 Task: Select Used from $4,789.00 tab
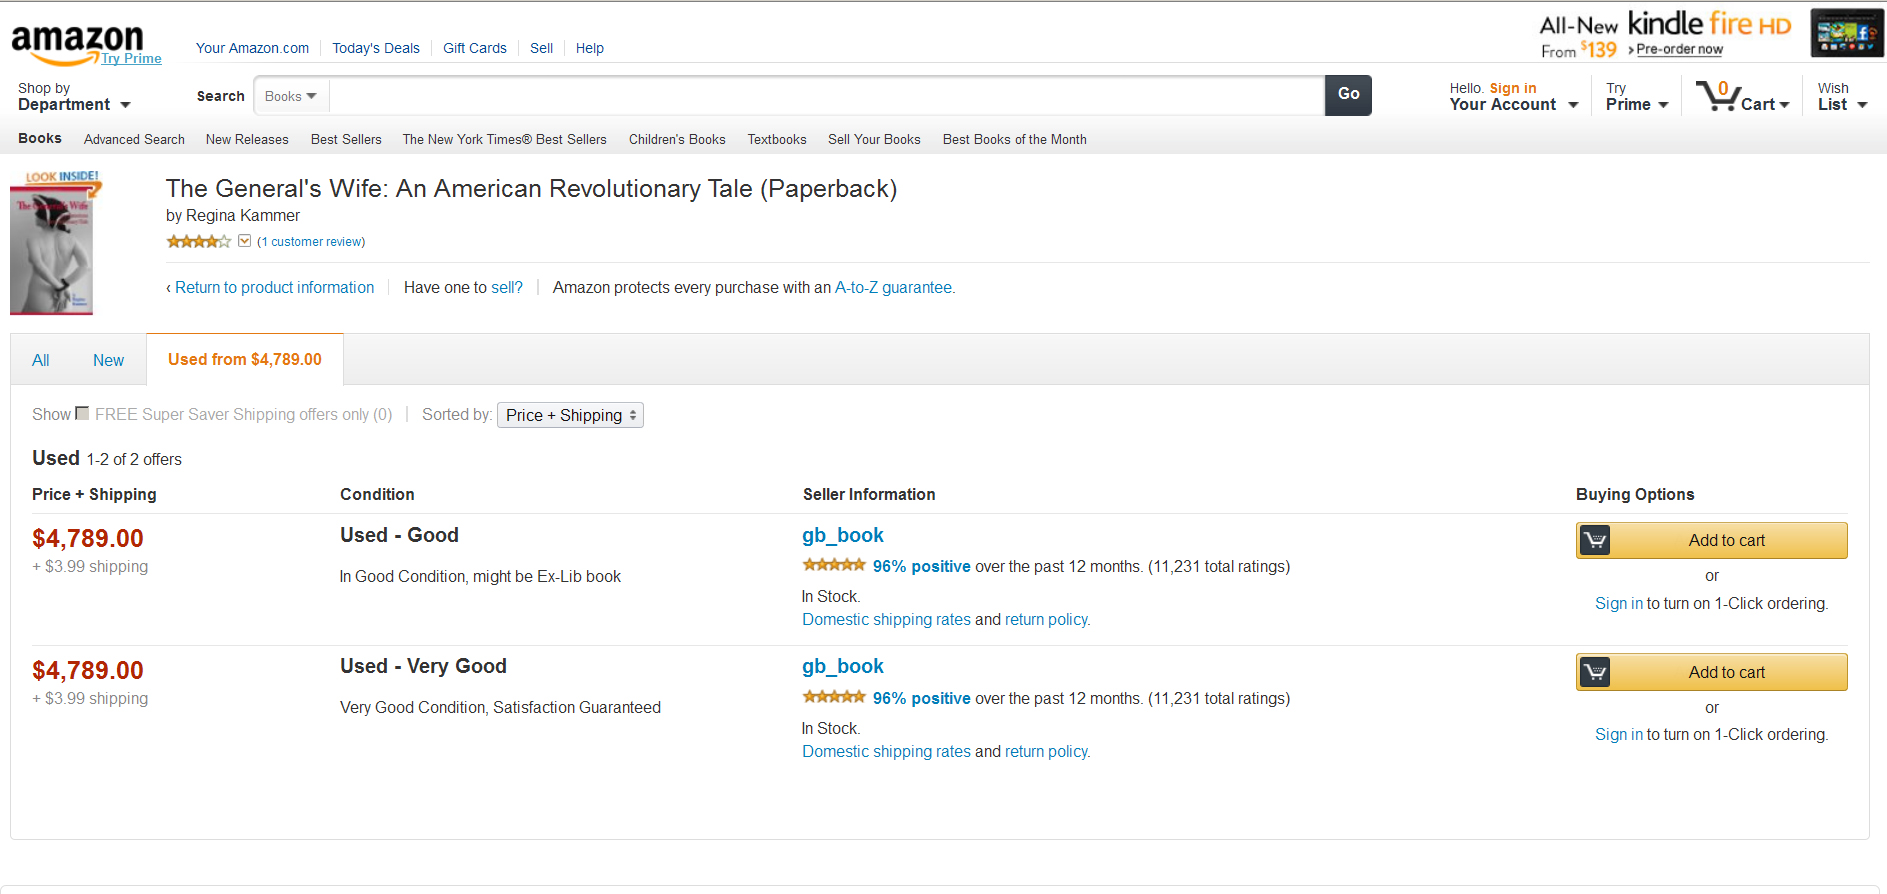click(x=245, y=359)
